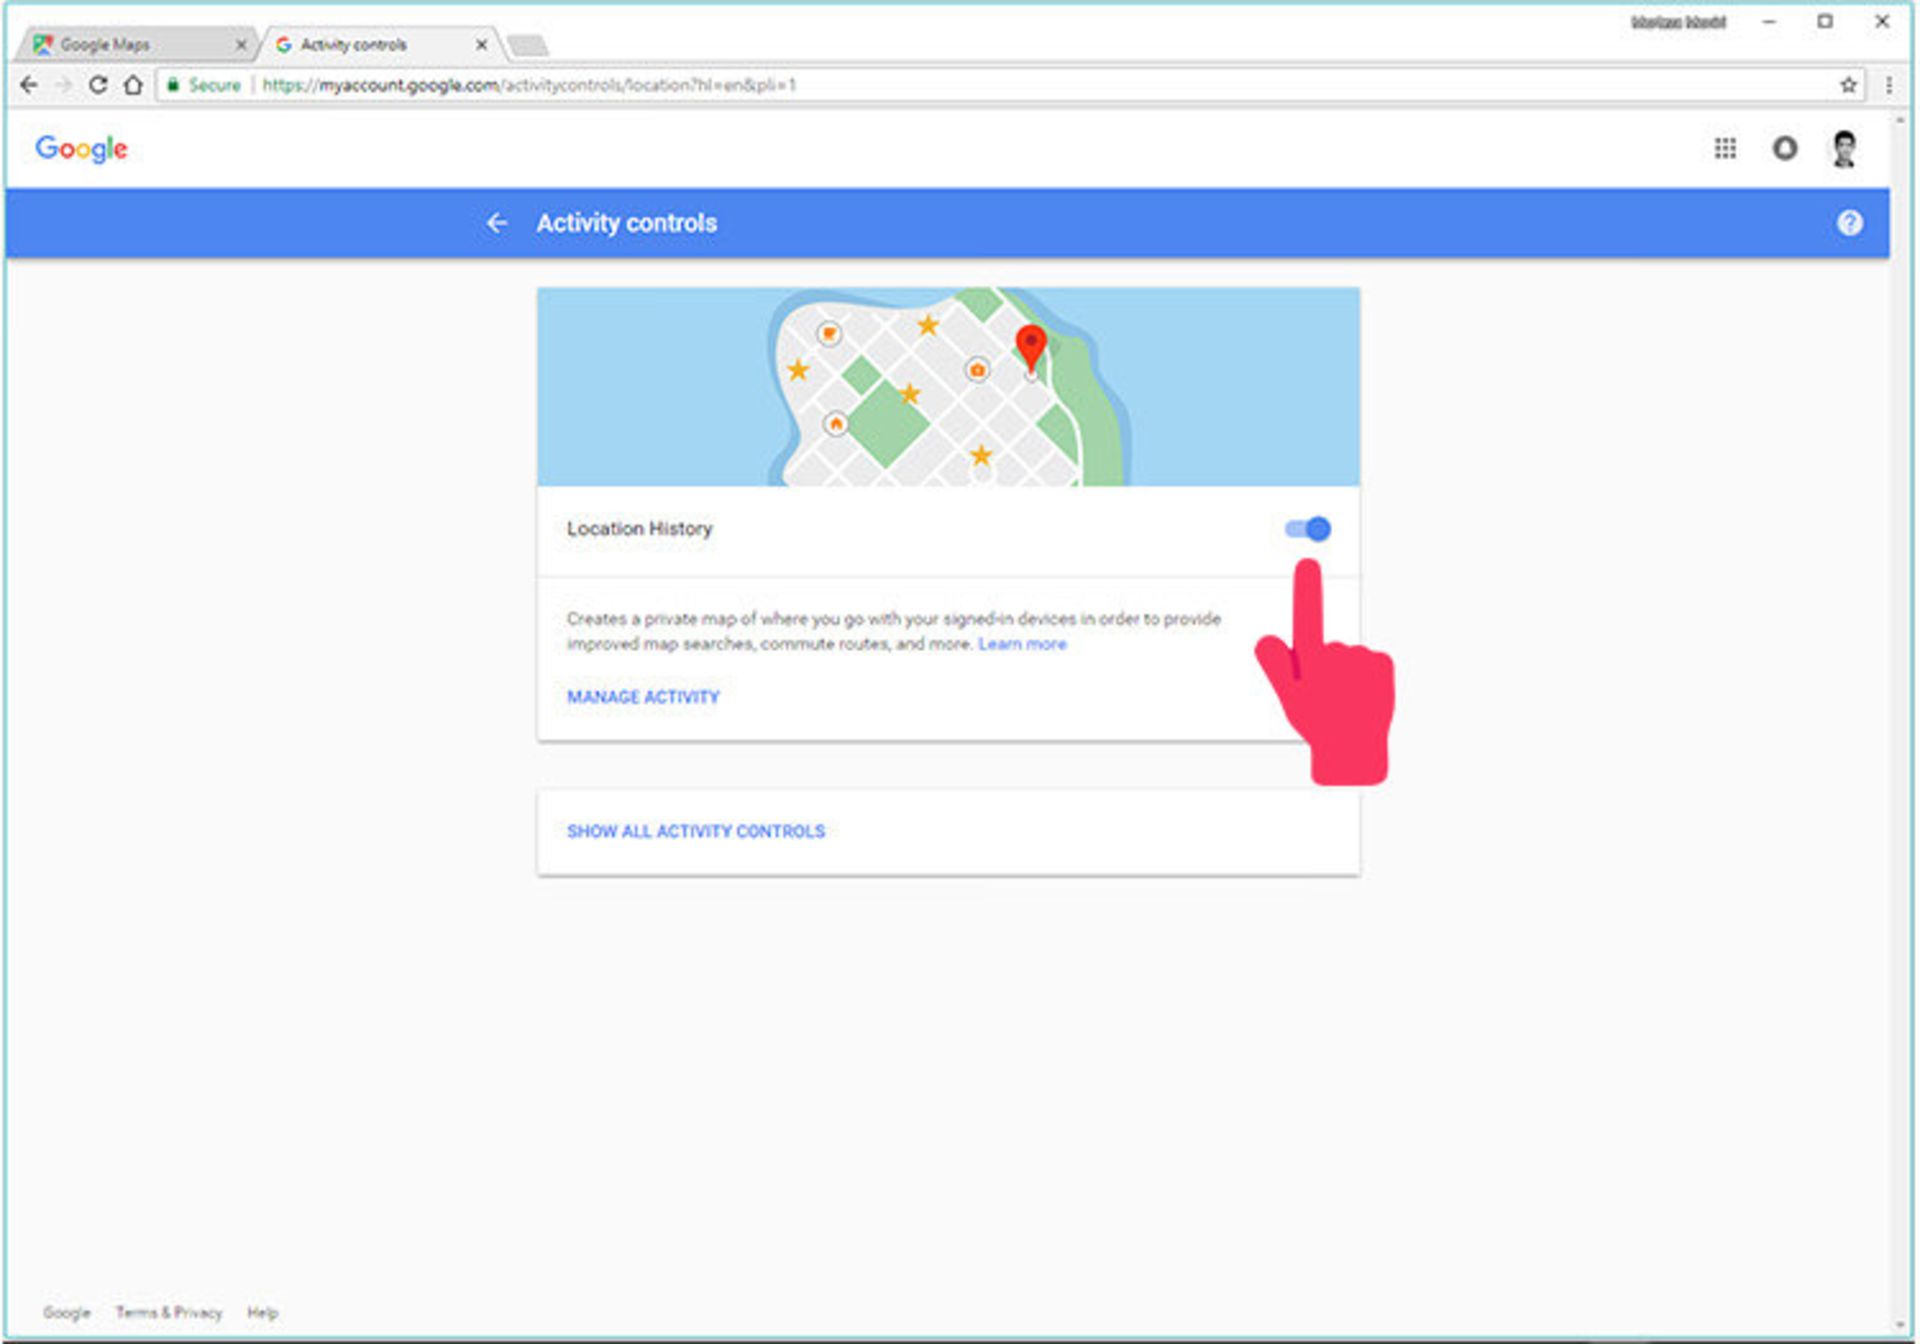Bookmark this page with the star icon
1920x1344 pixels.
pos(1848,85)
